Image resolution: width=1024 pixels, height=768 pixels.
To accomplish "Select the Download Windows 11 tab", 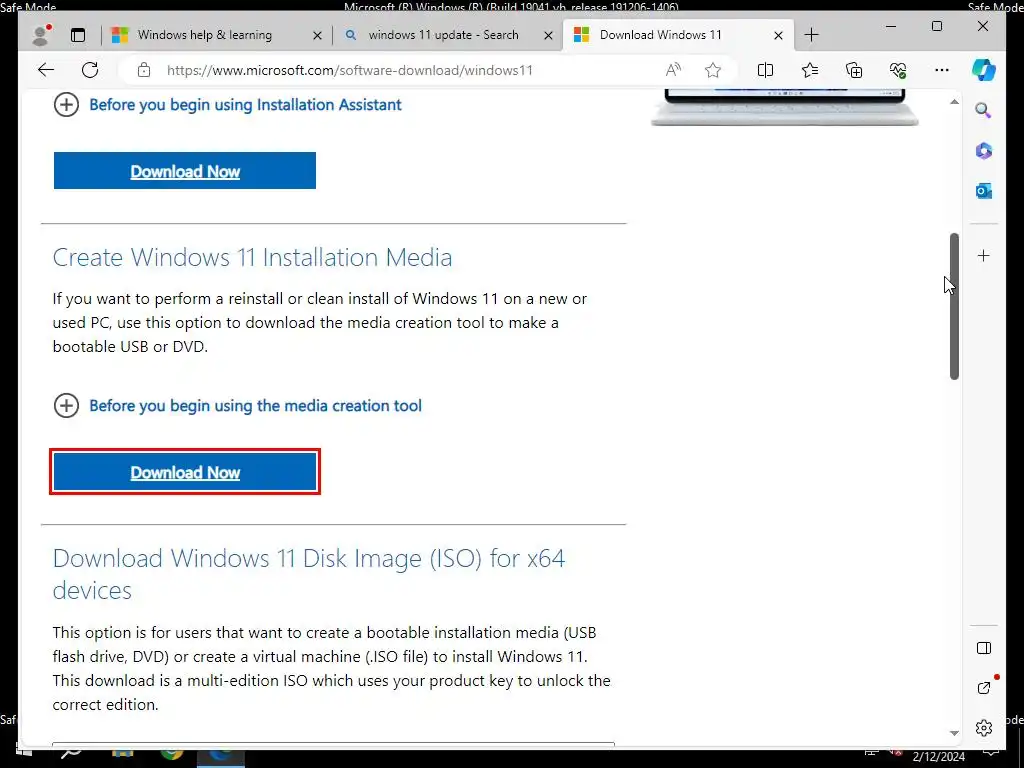I will (660, 35).
